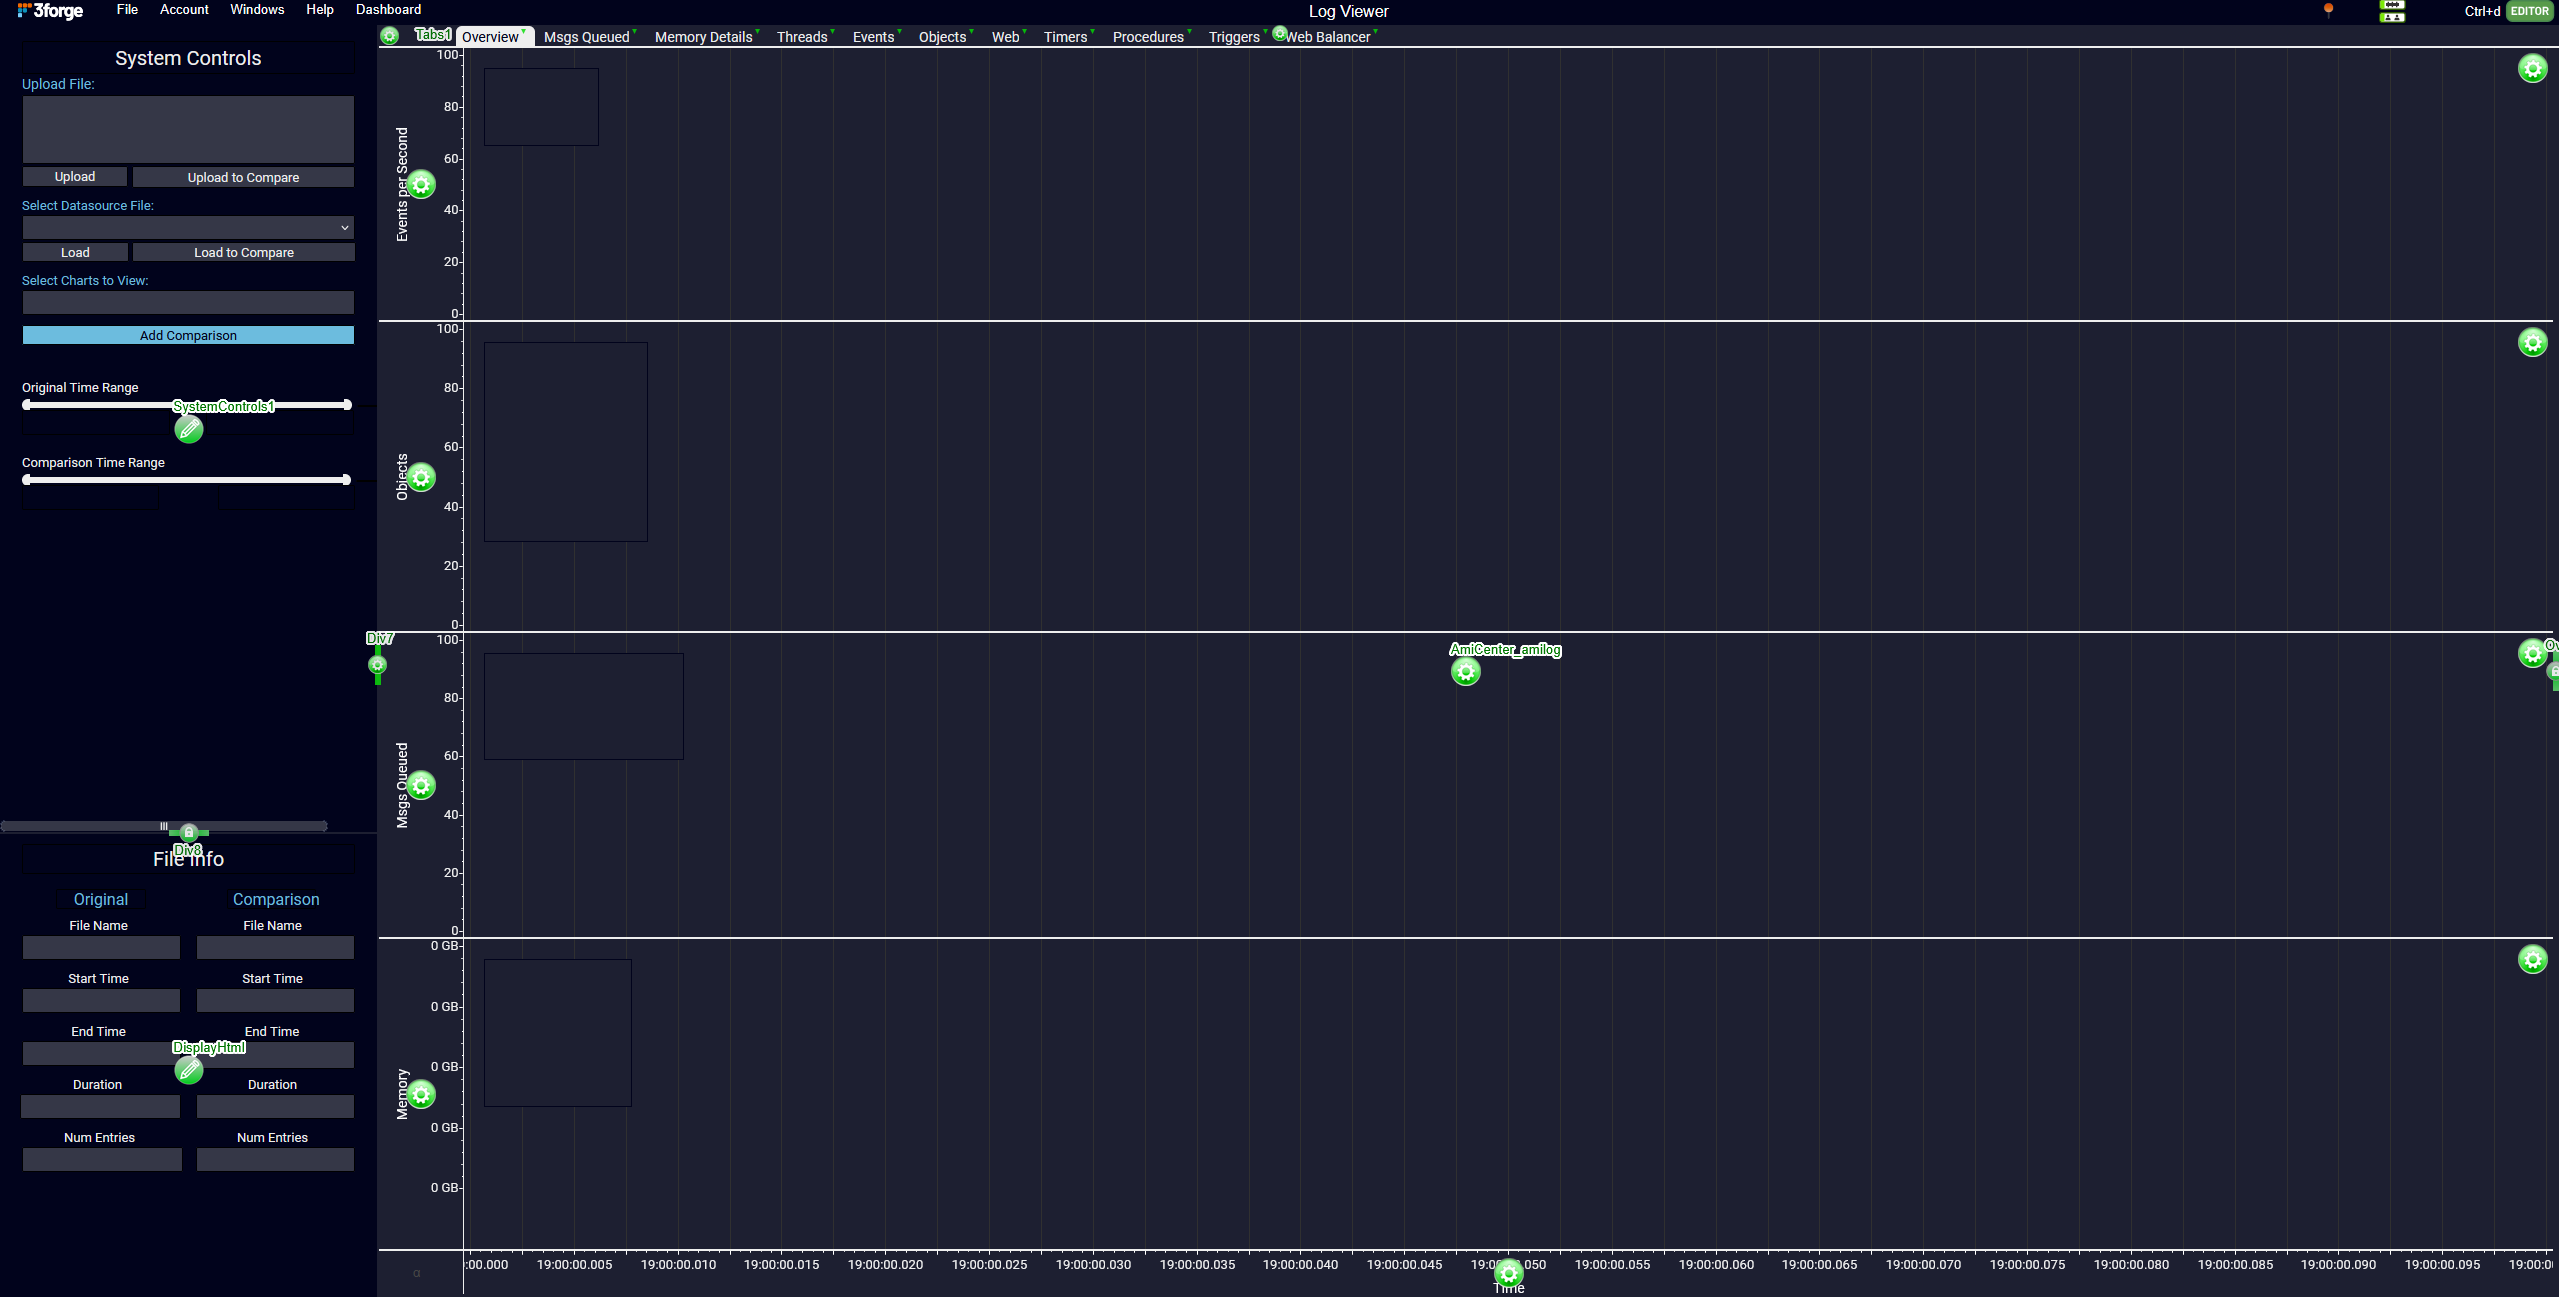Click the 3forge logo

pos(50,11)
